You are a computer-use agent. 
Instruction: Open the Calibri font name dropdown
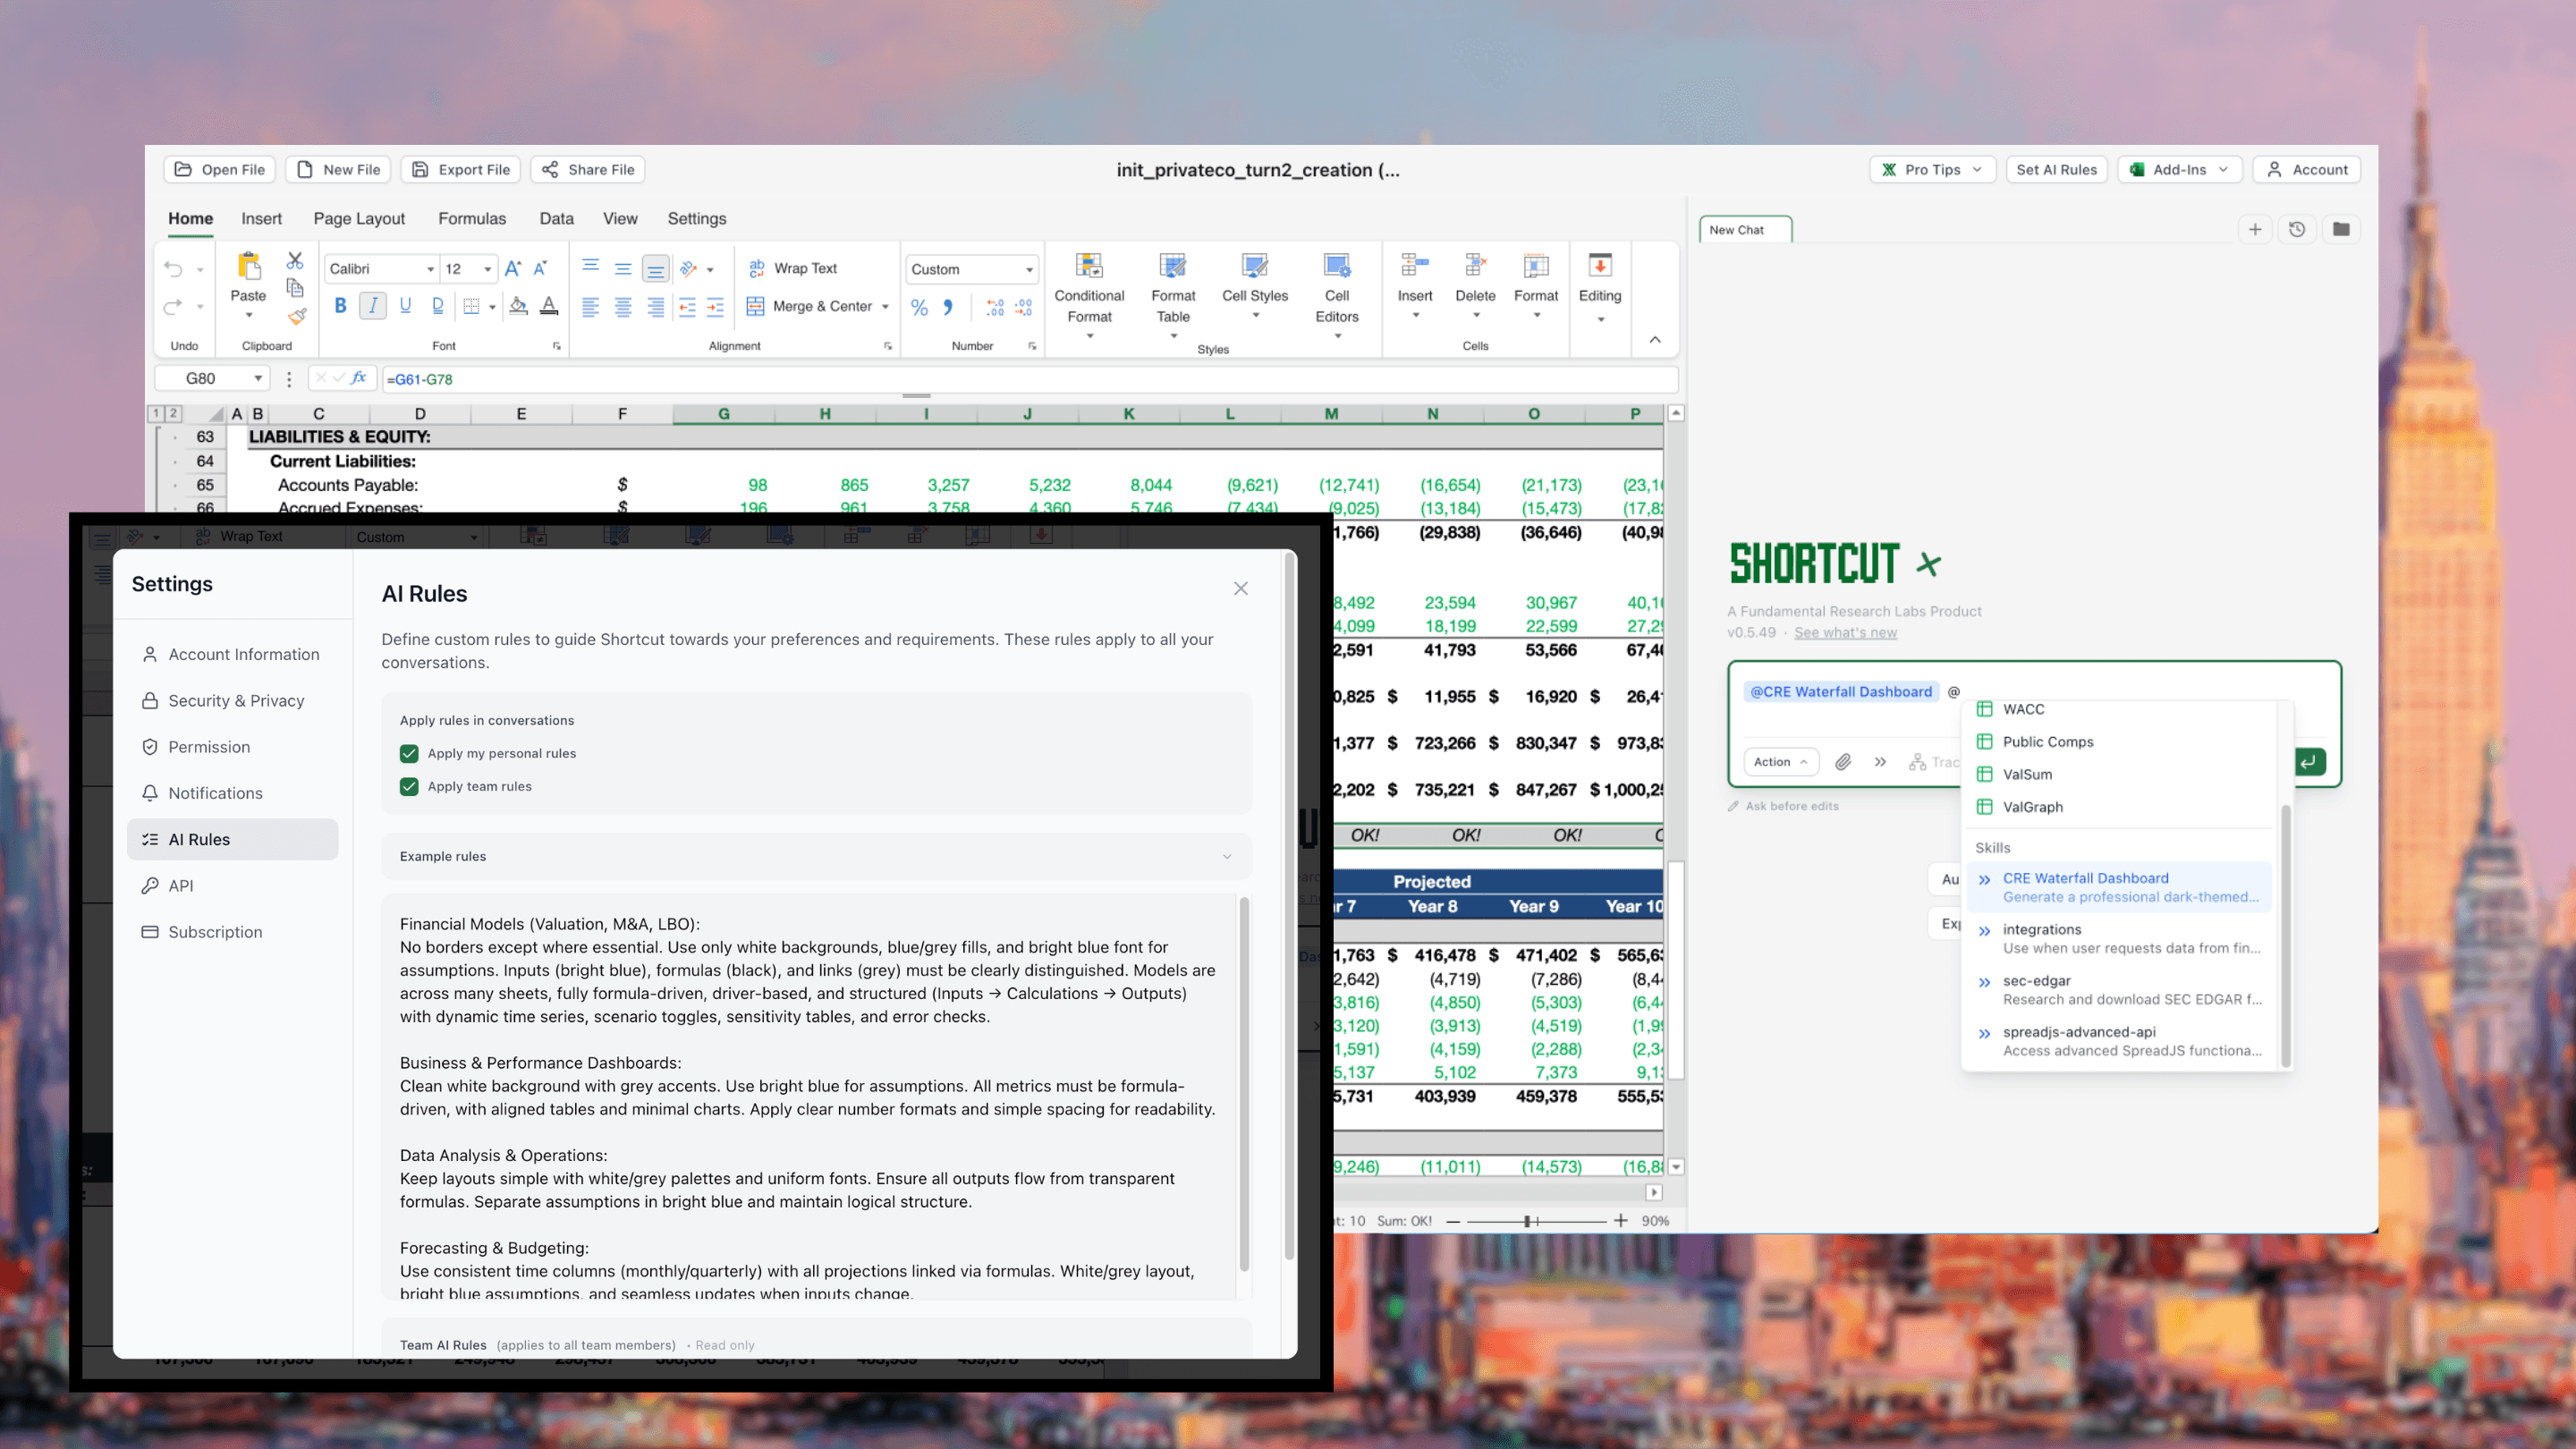[x=431, y=269]
